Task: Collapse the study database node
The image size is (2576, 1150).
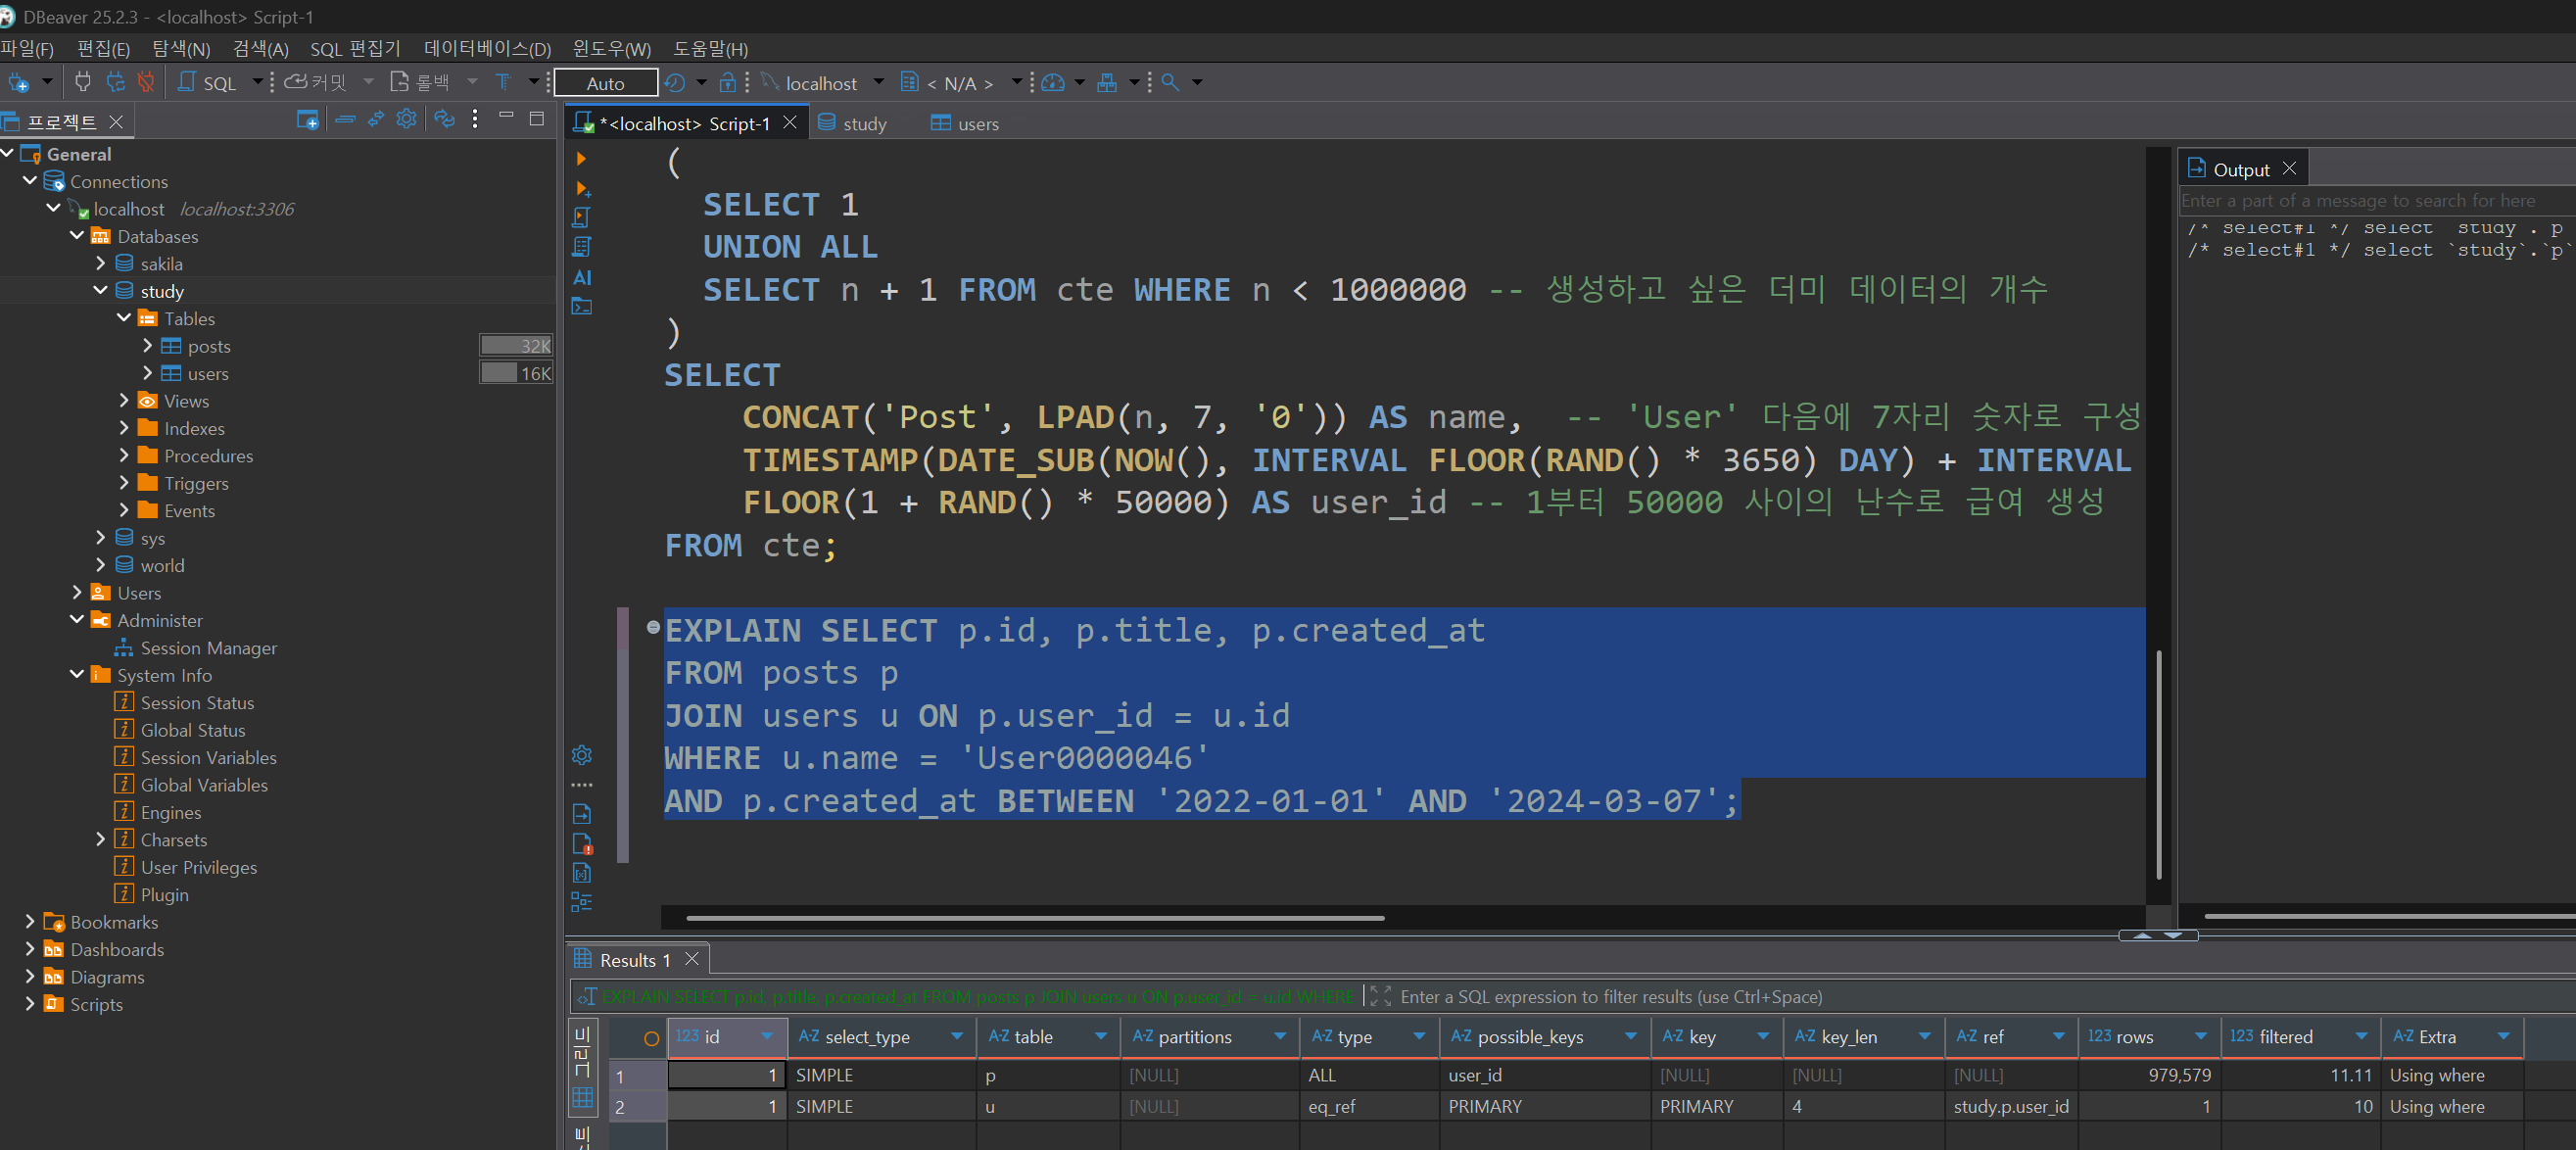Action: coord(100,290)
